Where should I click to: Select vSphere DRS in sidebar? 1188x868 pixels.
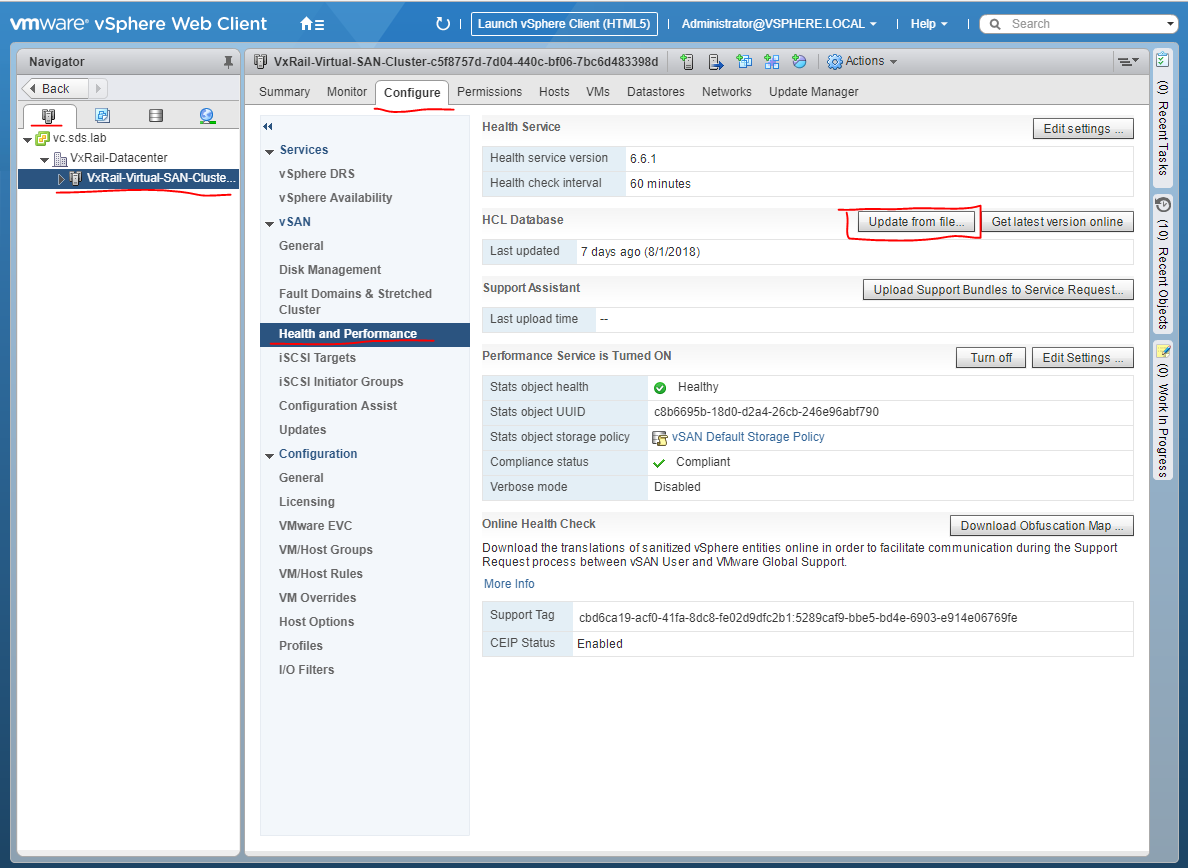317,173
